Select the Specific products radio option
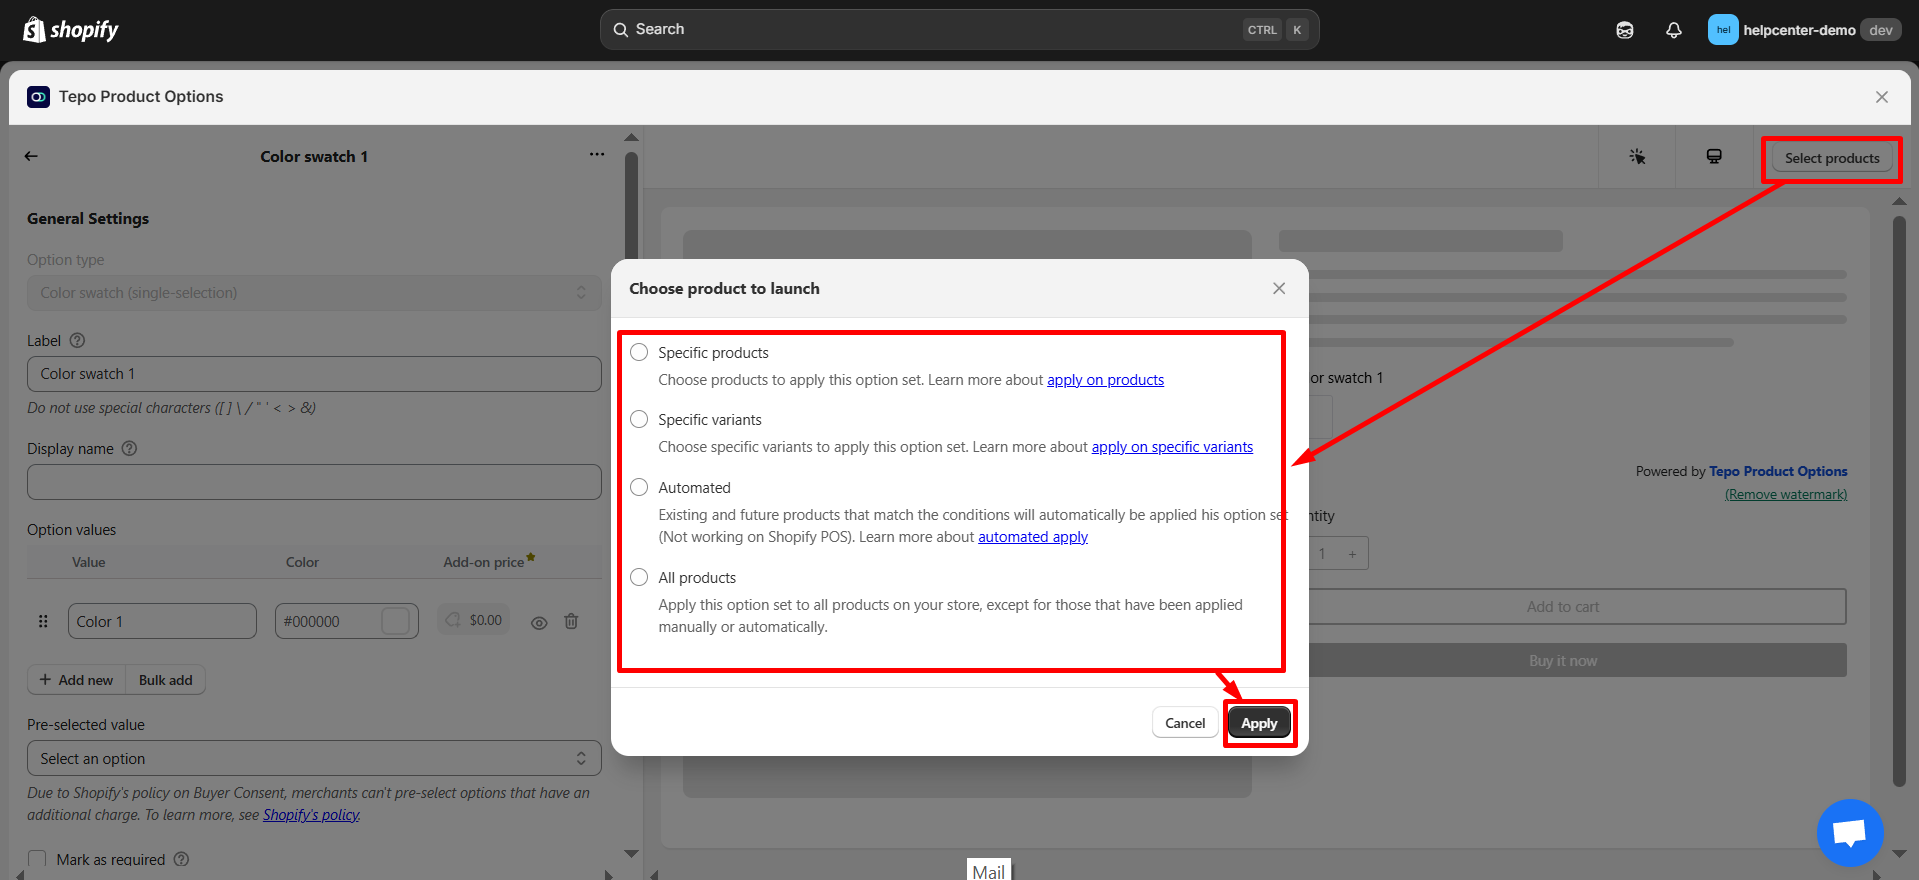The image size is (1919, 880). 639,352
